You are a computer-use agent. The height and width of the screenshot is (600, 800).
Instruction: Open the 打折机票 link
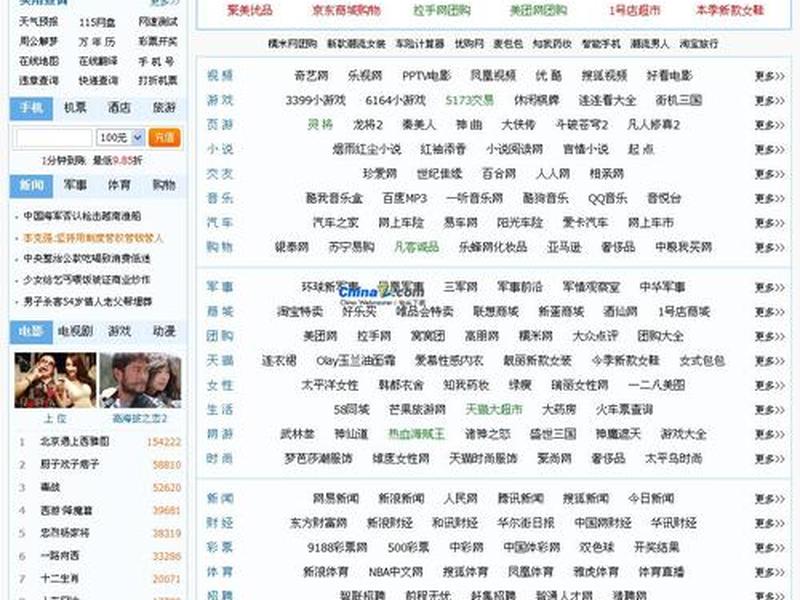click(x=158, y=81)
